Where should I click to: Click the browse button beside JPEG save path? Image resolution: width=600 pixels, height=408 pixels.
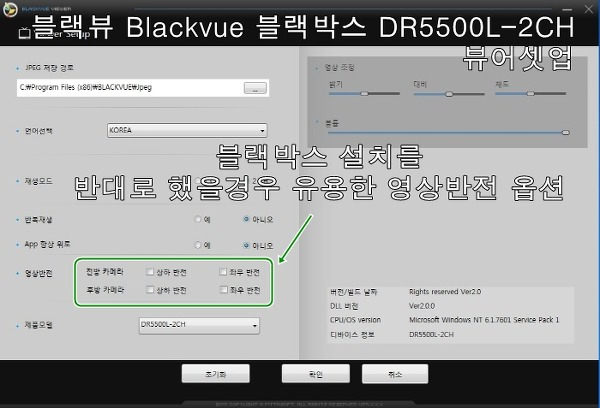[255, 88]
